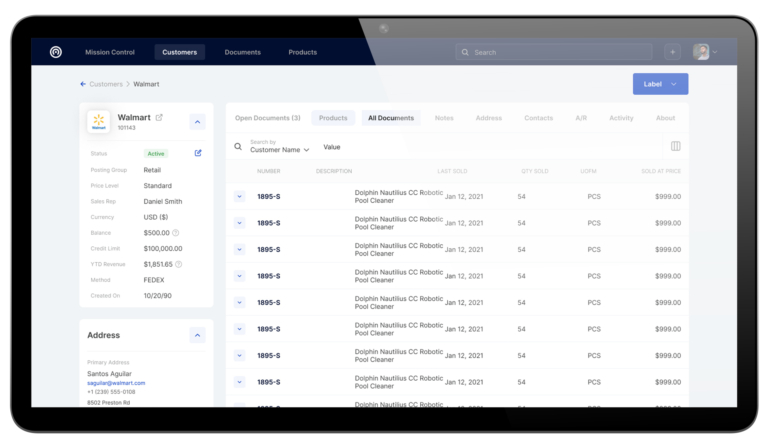Click the aguilar@walmart.com email link
Image resolution: width=768 pixels, height=447 pixels.
point(116,383)
